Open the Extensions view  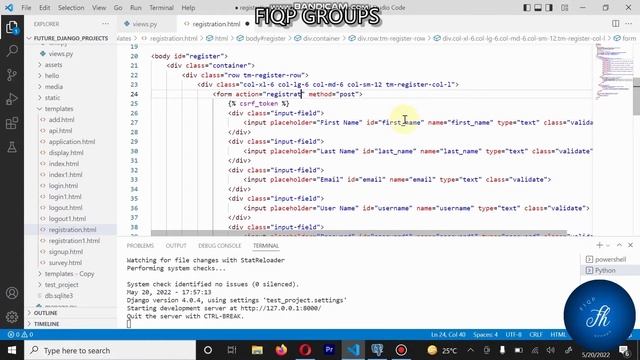coord(12,123)
